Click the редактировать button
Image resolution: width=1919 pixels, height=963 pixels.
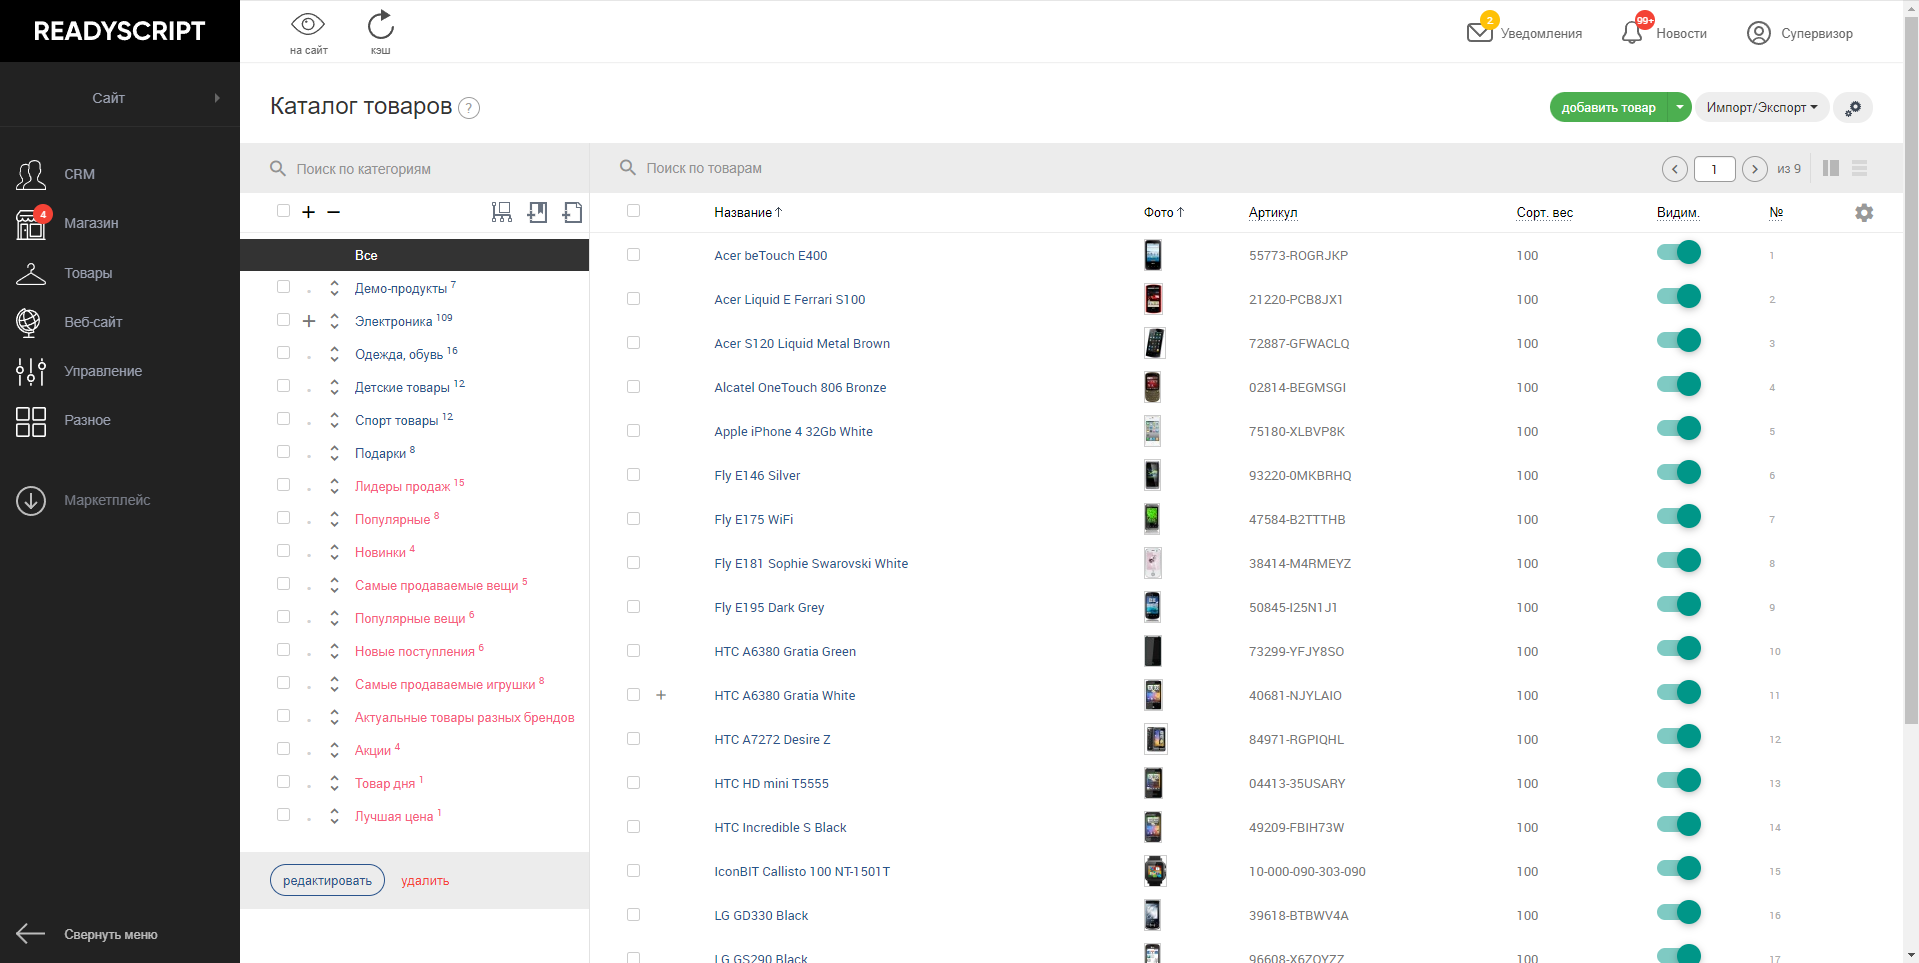327,880
